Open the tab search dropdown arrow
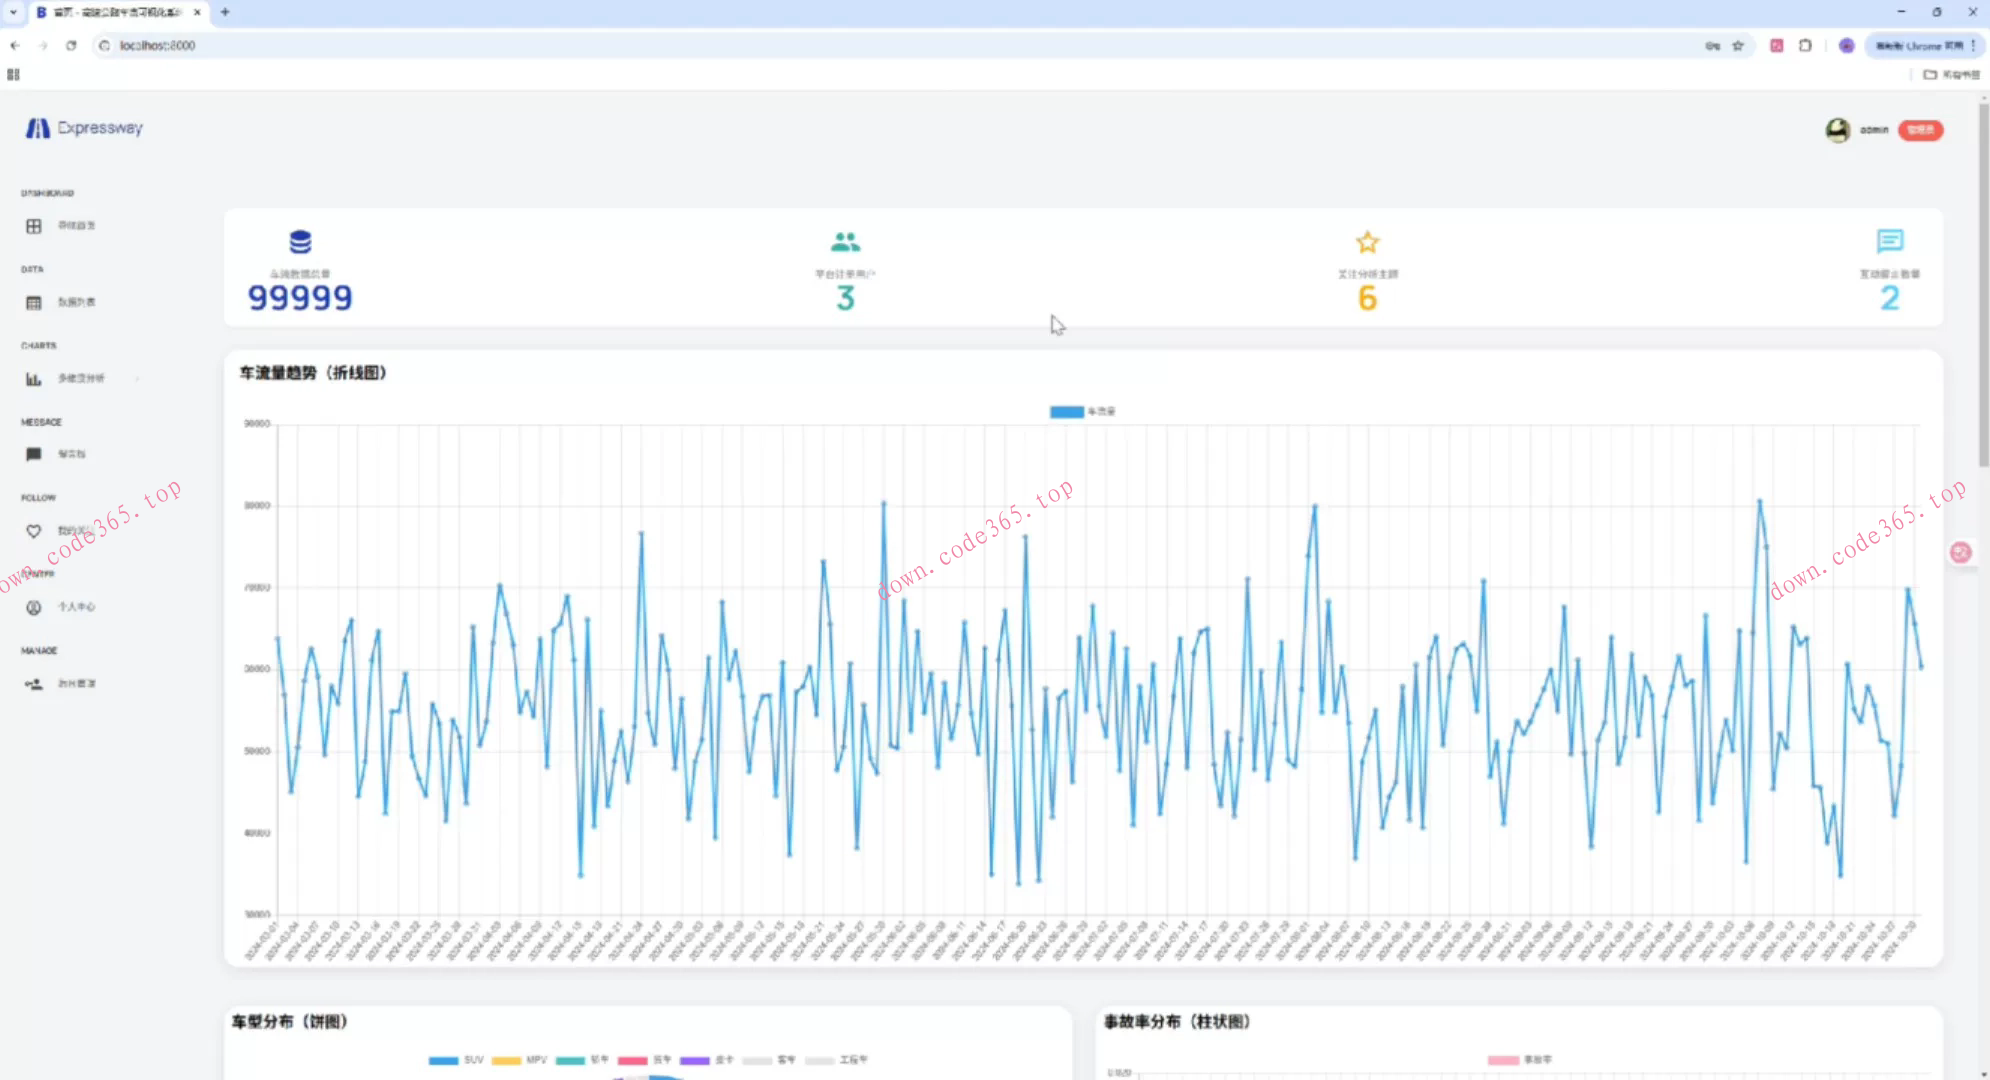 tap(13, 12)
